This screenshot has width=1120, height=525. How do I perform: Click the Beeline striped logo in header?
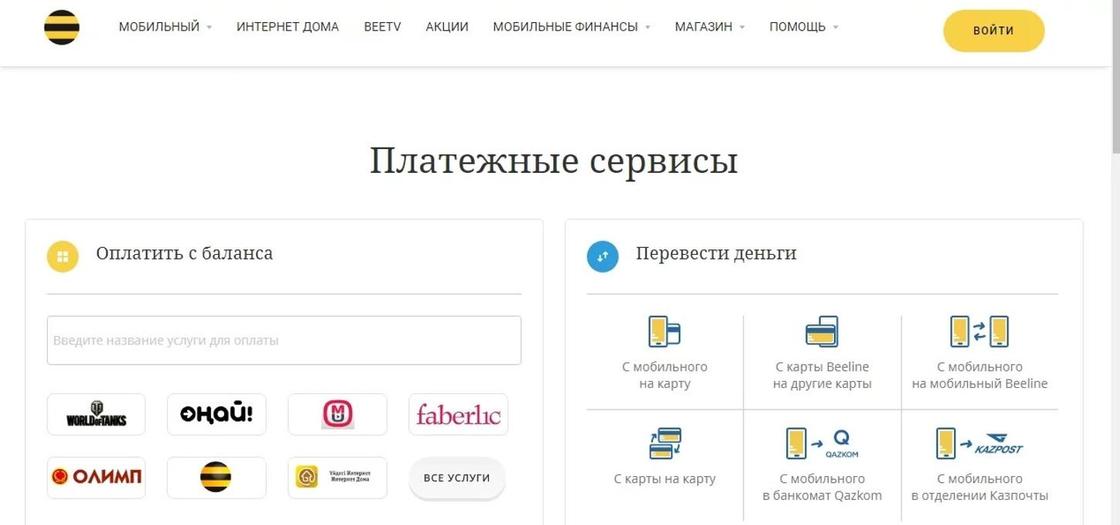61,27
